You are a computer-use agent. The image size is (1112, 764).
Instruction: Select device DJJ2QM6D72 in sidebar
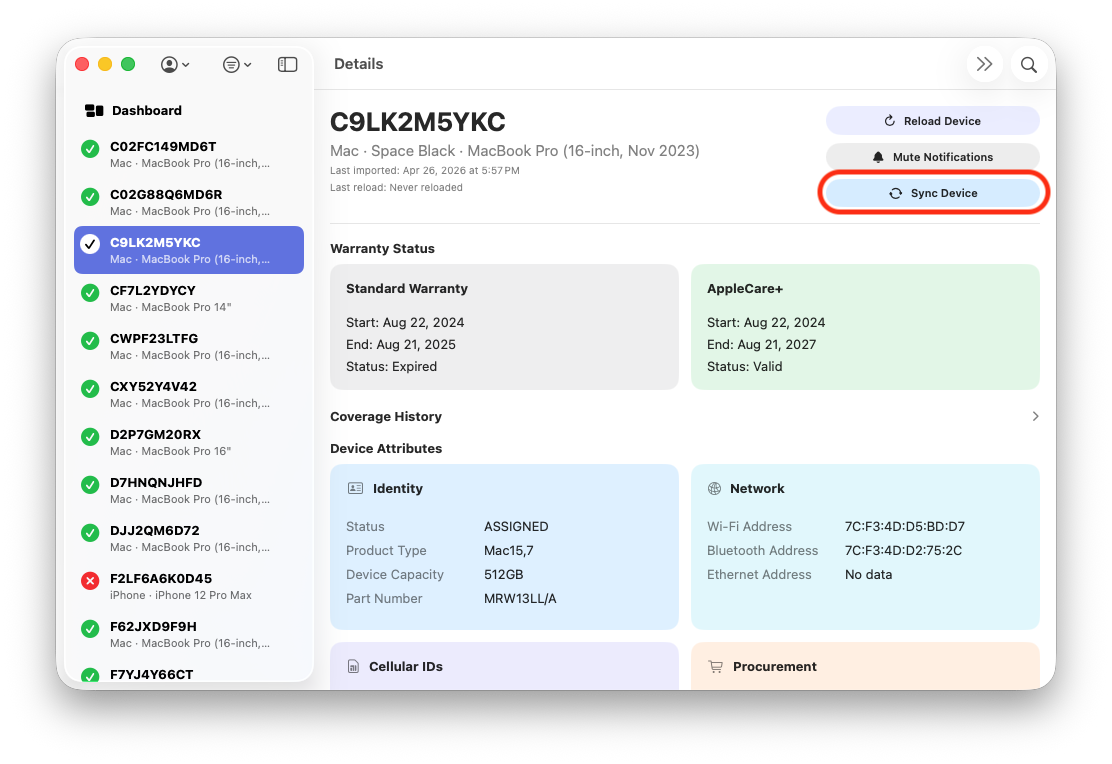(x=189, y=538)
